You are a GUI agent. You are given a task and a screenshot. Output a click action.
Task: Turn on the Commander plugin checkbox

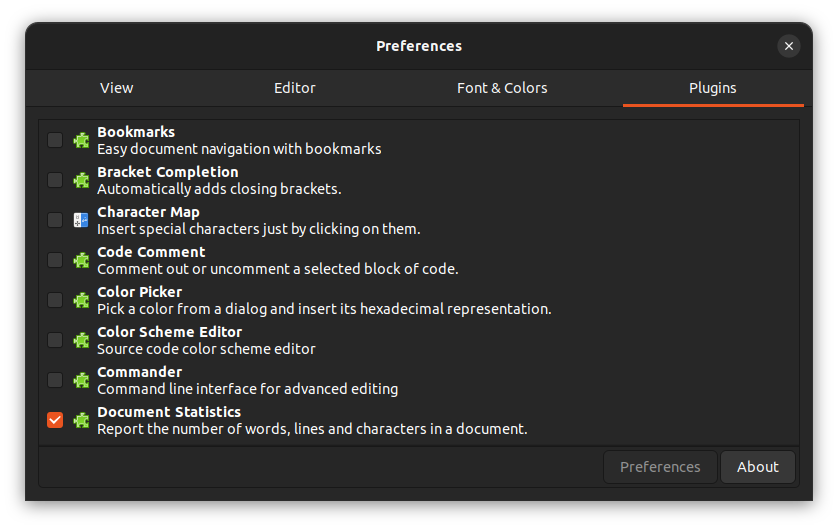coord(55,380)
